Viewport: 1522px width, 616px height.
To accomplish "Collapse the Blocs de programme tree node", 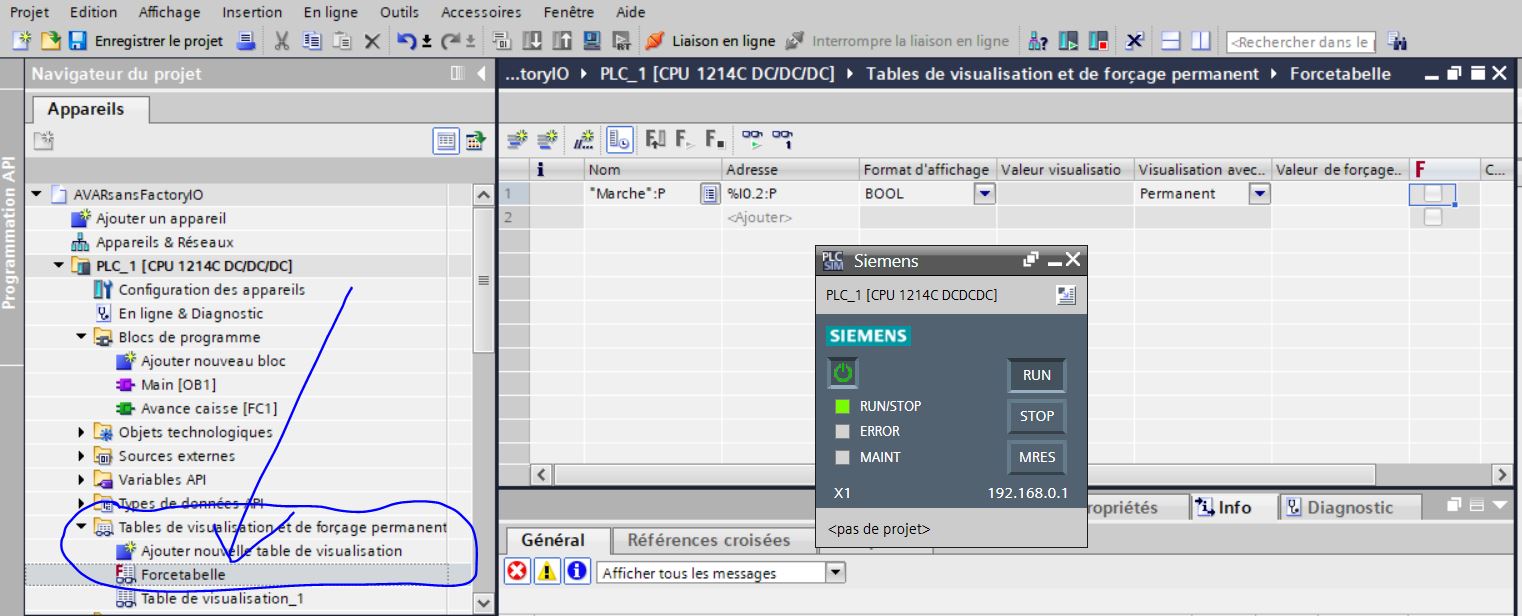I will pos(83,338).
